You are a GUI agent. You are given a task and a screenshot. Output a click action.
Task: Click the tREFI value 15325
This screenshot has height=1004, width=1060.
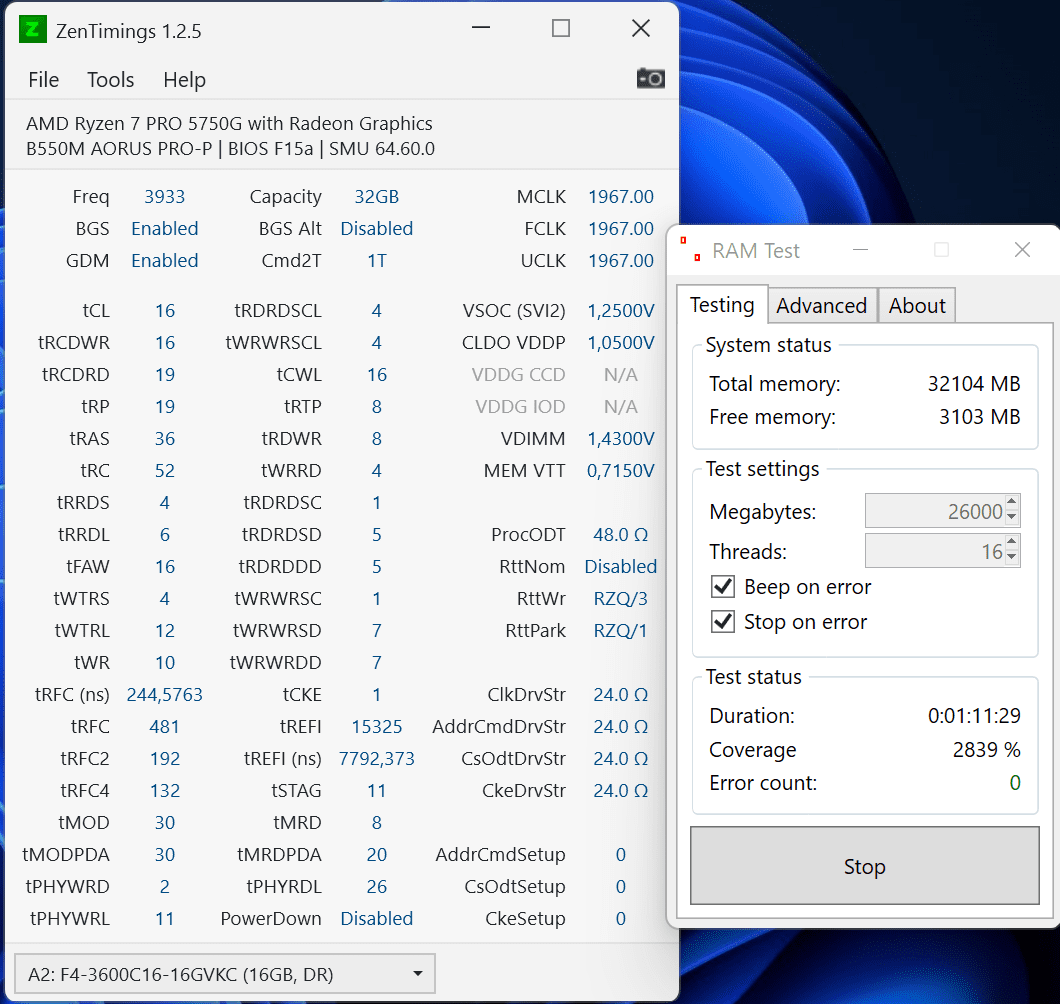(x=377, y=727)
